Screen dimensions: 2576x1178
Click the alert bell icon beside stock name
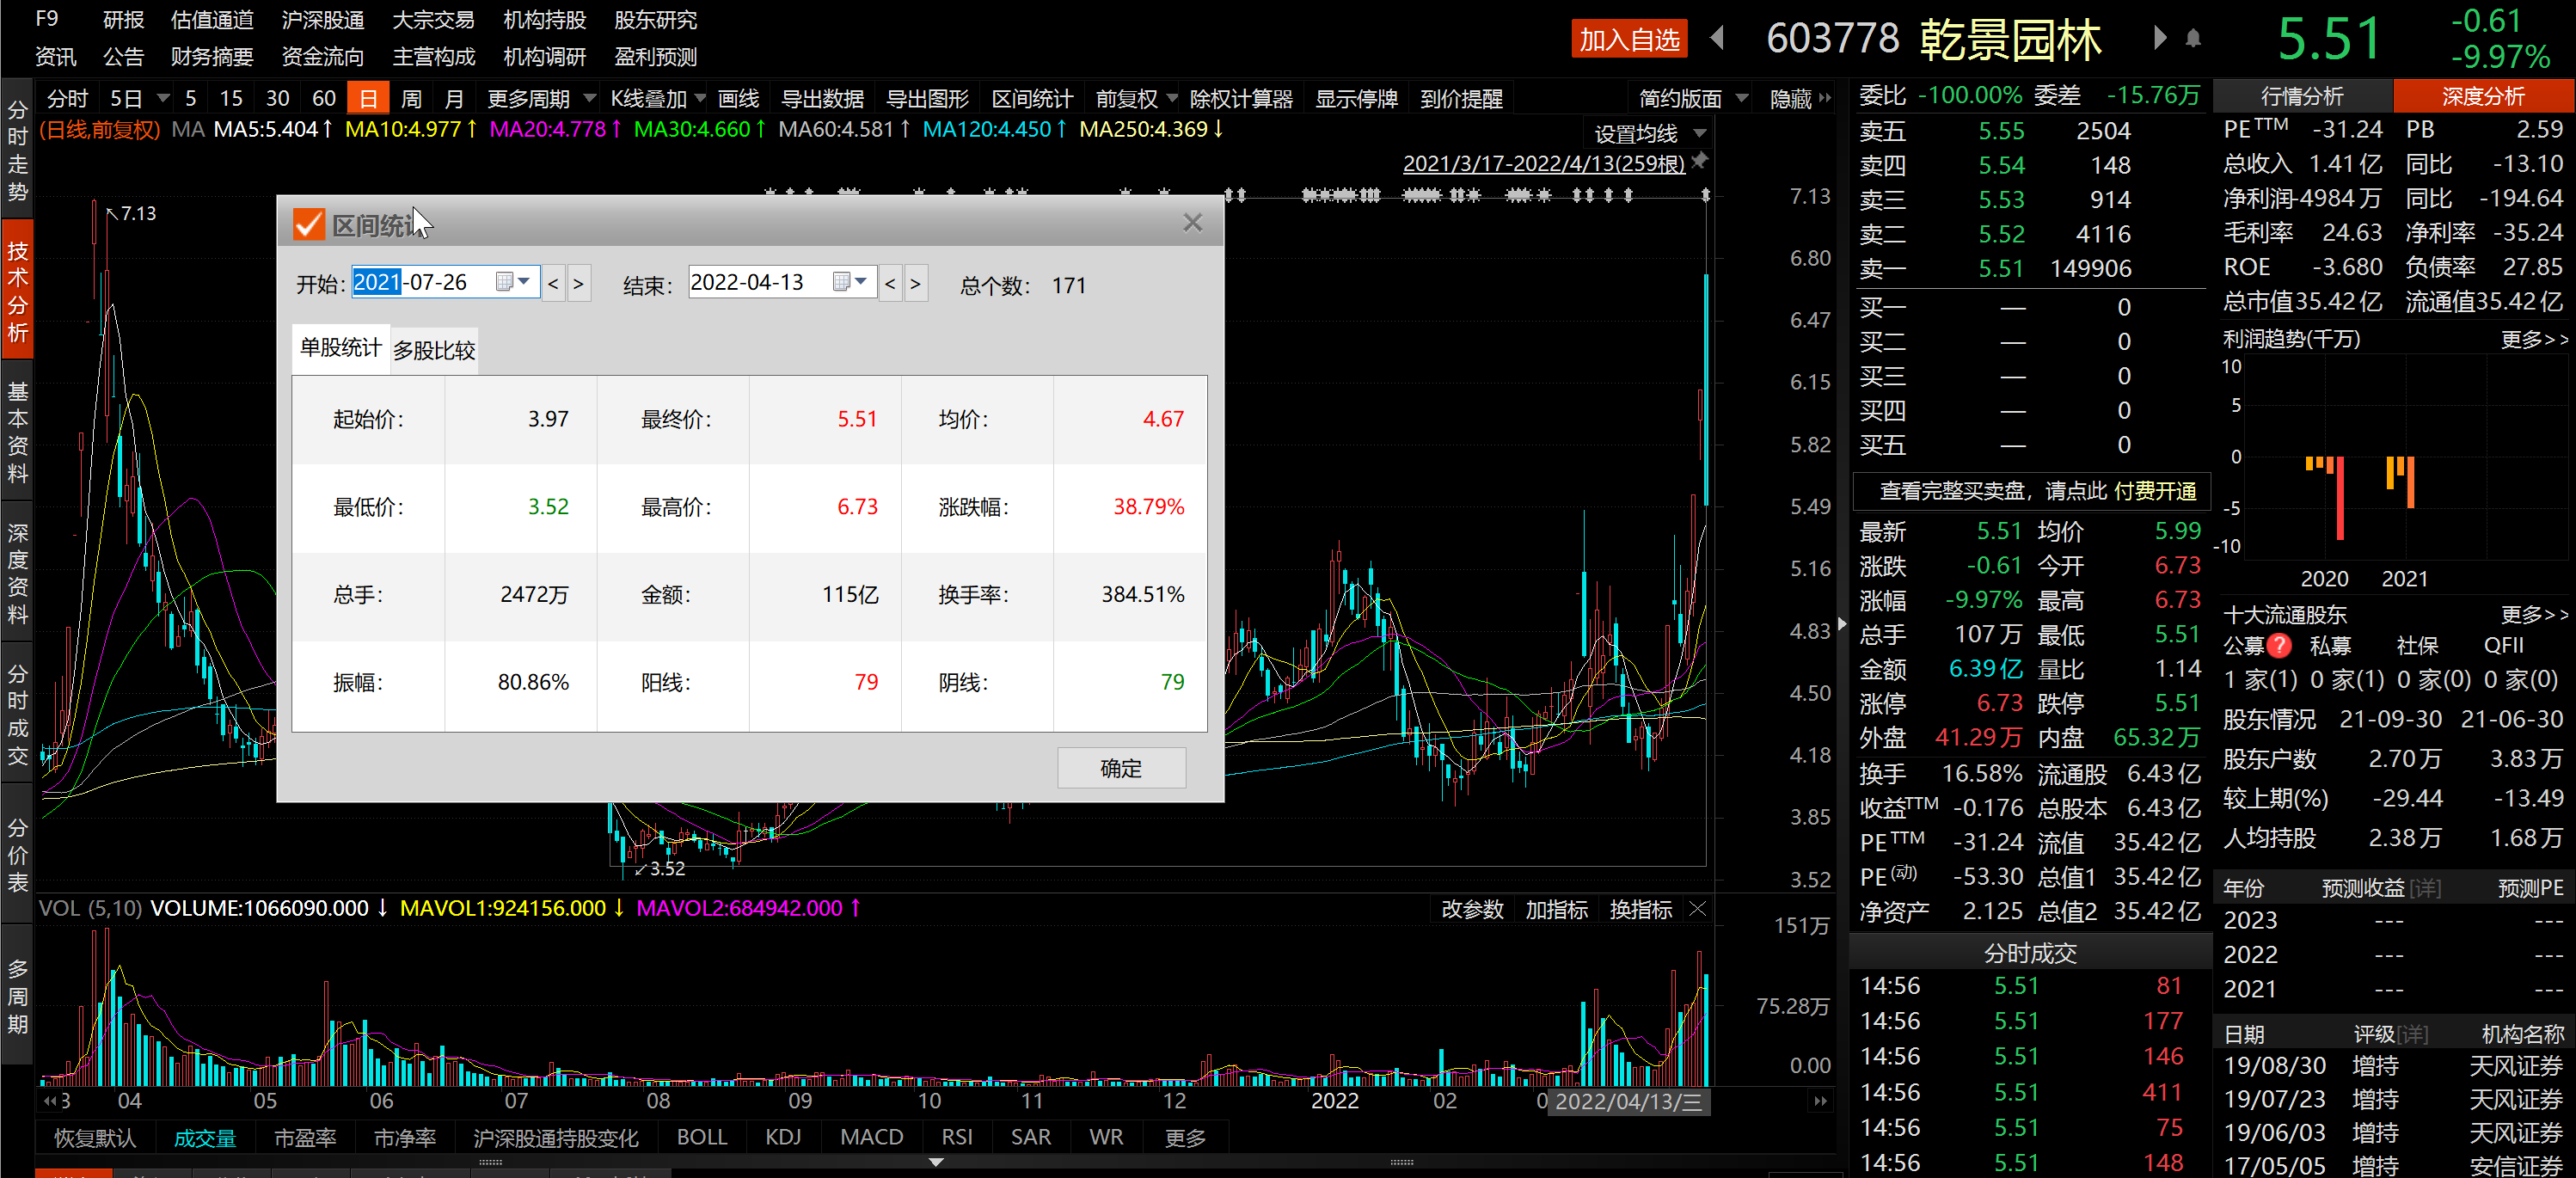(2193, 39)
